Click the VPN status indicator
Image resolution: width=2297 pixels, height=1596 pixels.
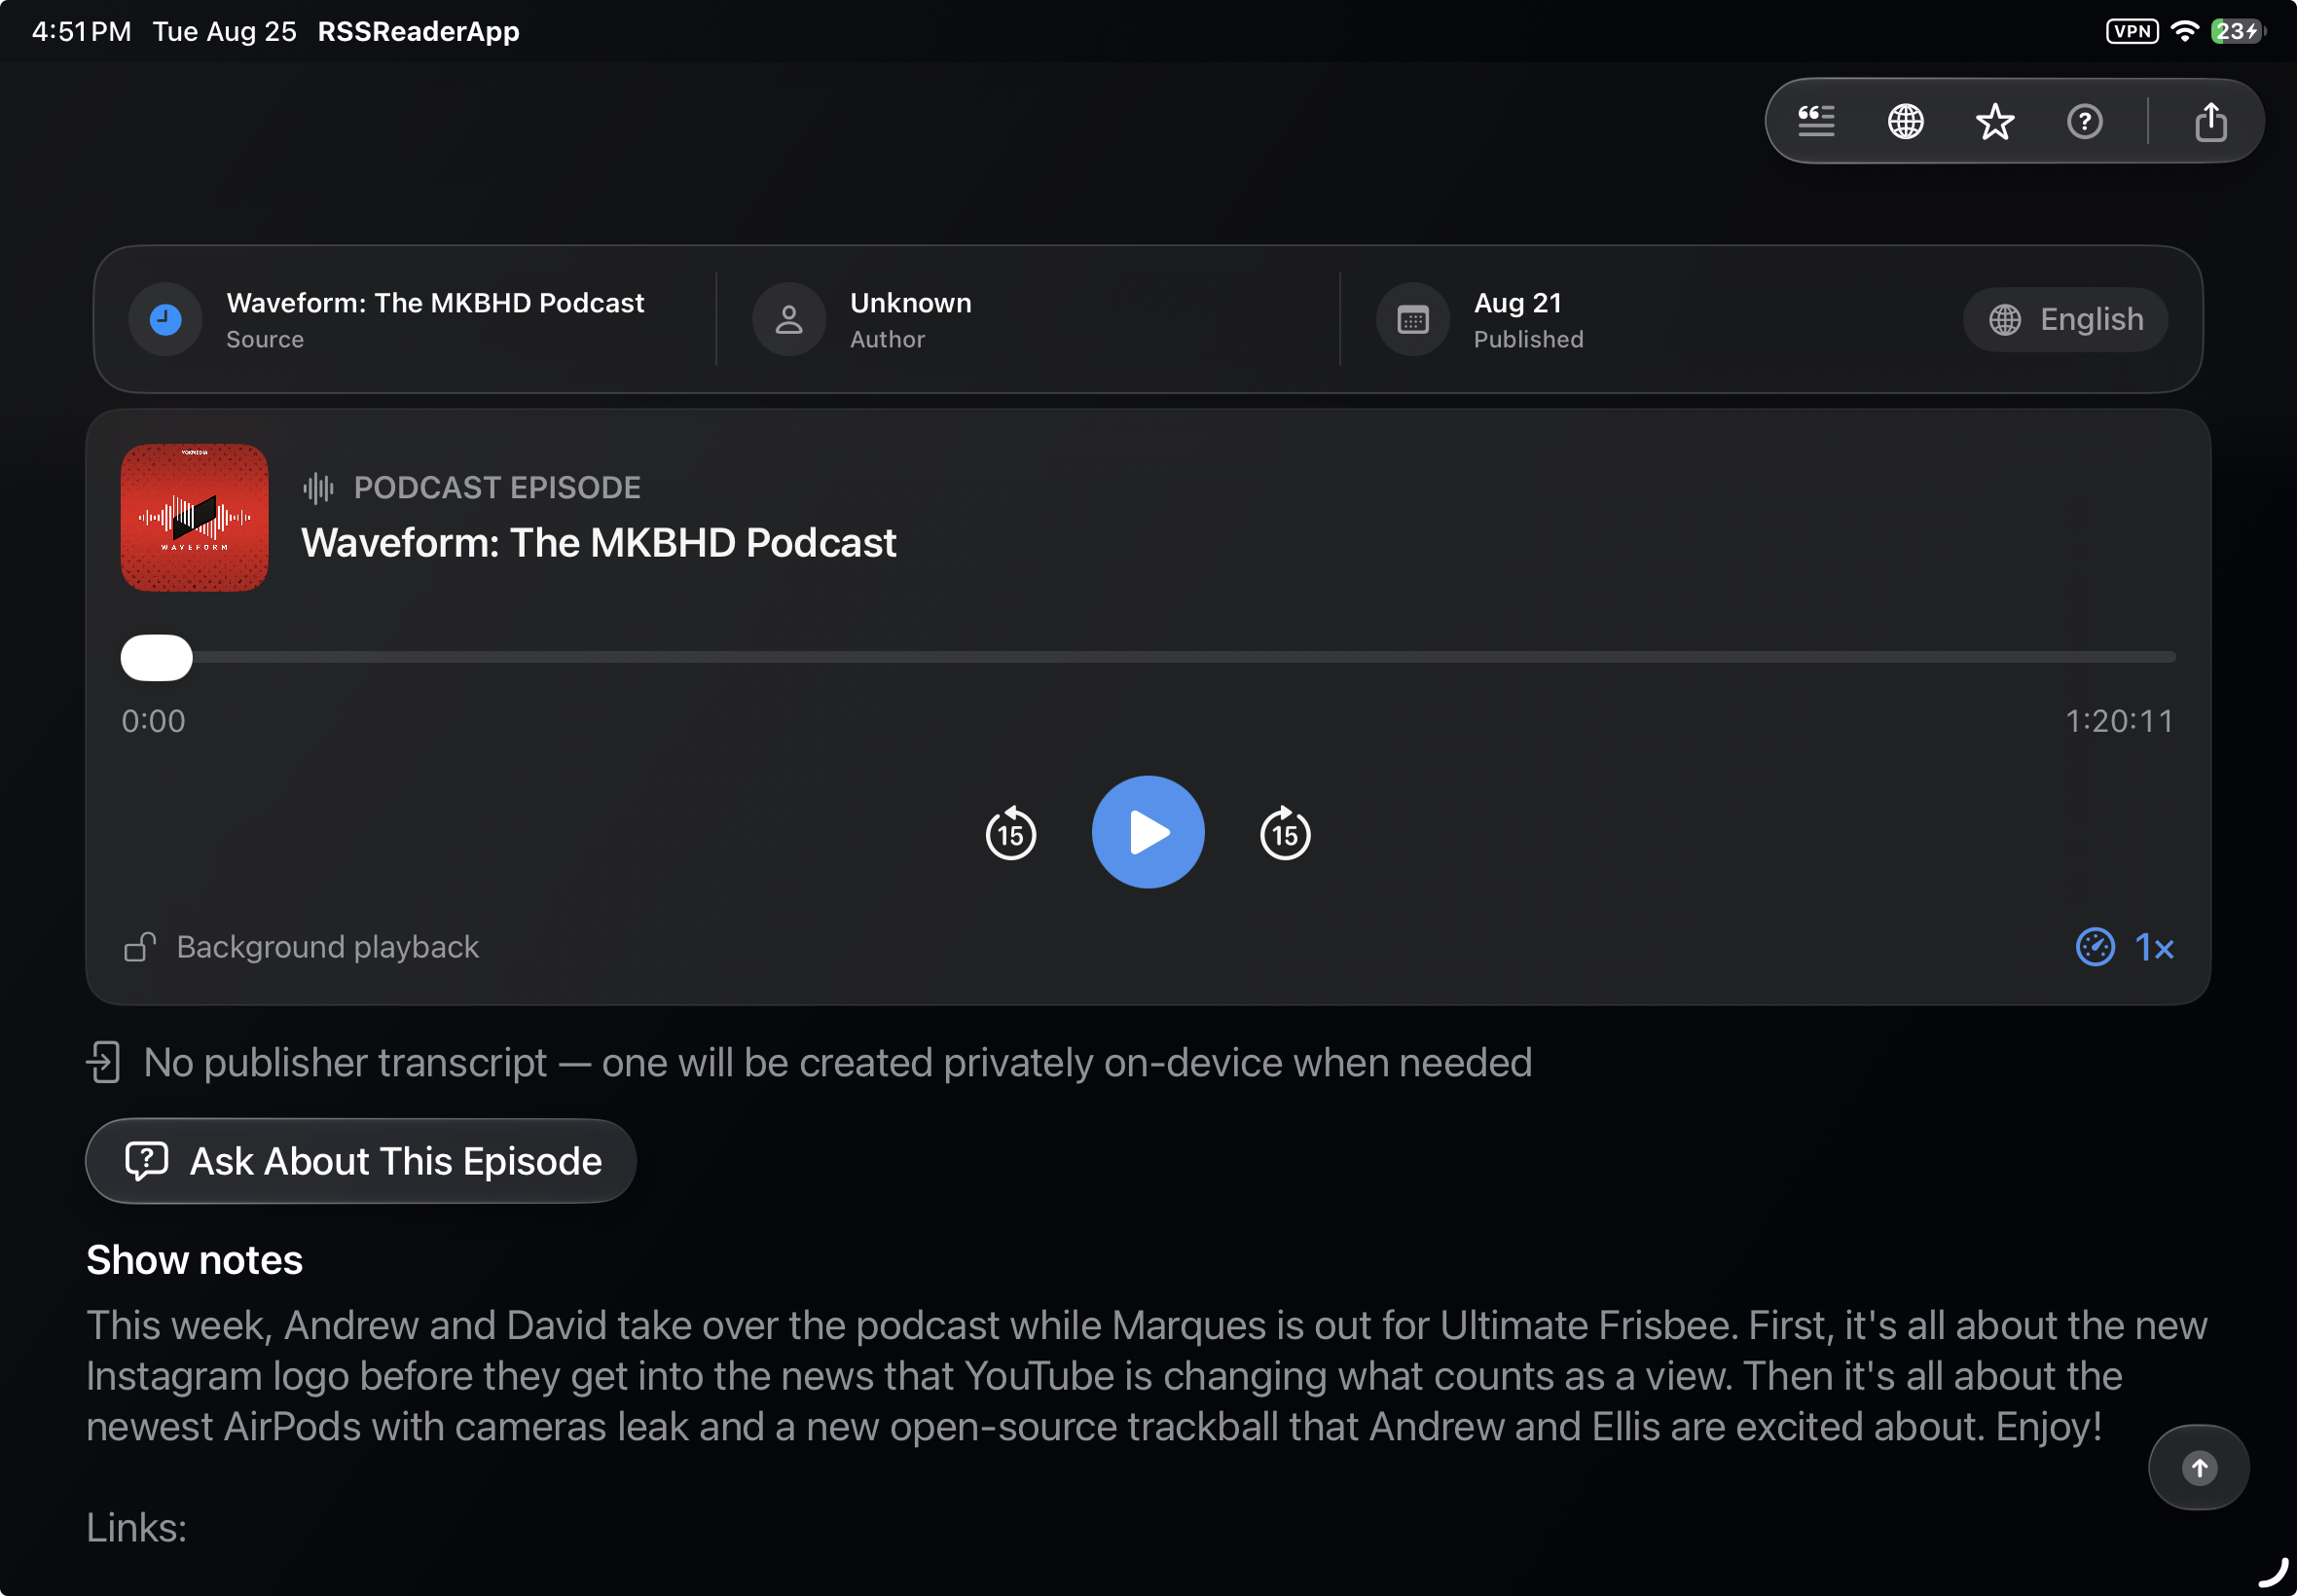click(2132, 31)
